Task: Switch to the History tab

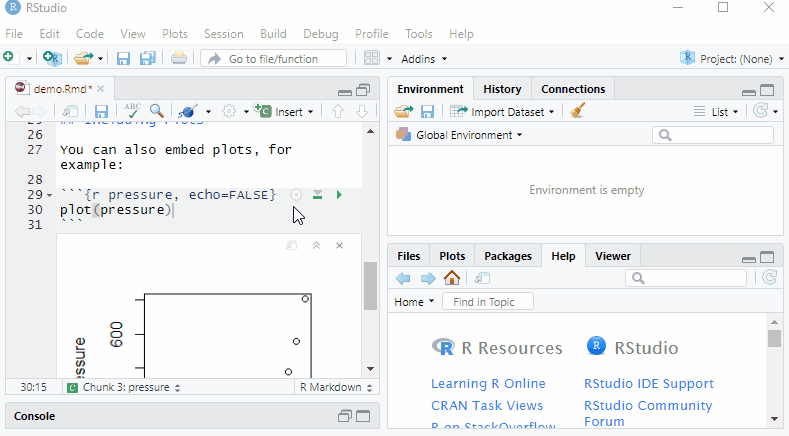Action: (x=502, y=89)
